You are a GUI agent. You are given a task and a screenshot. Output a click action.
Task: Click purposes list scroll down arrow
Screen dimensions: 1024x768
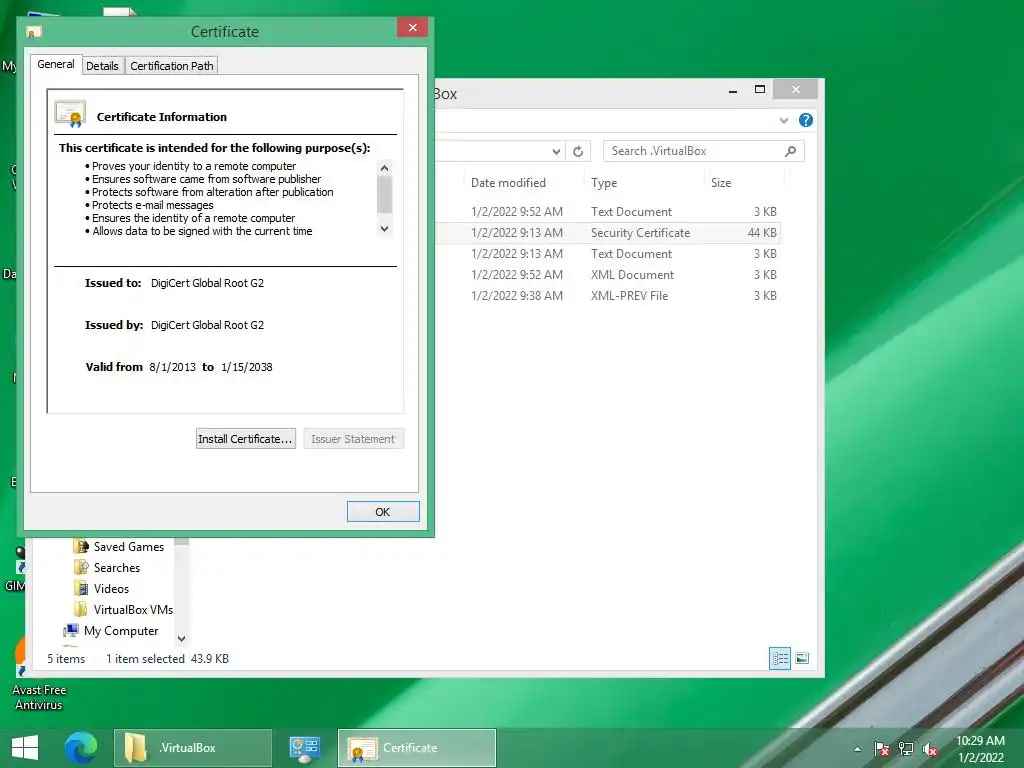pos(385,229)
